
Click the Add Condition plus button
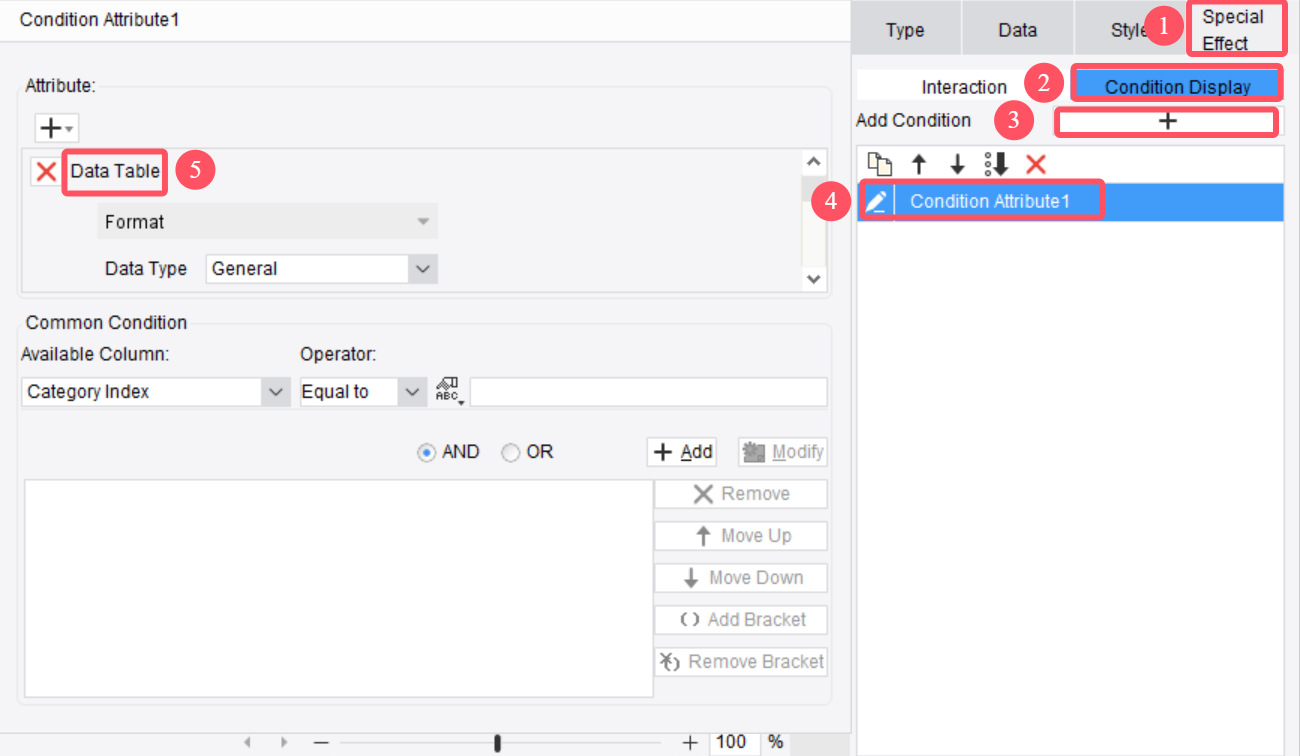pyautogui.click(x=1167, y=121)
